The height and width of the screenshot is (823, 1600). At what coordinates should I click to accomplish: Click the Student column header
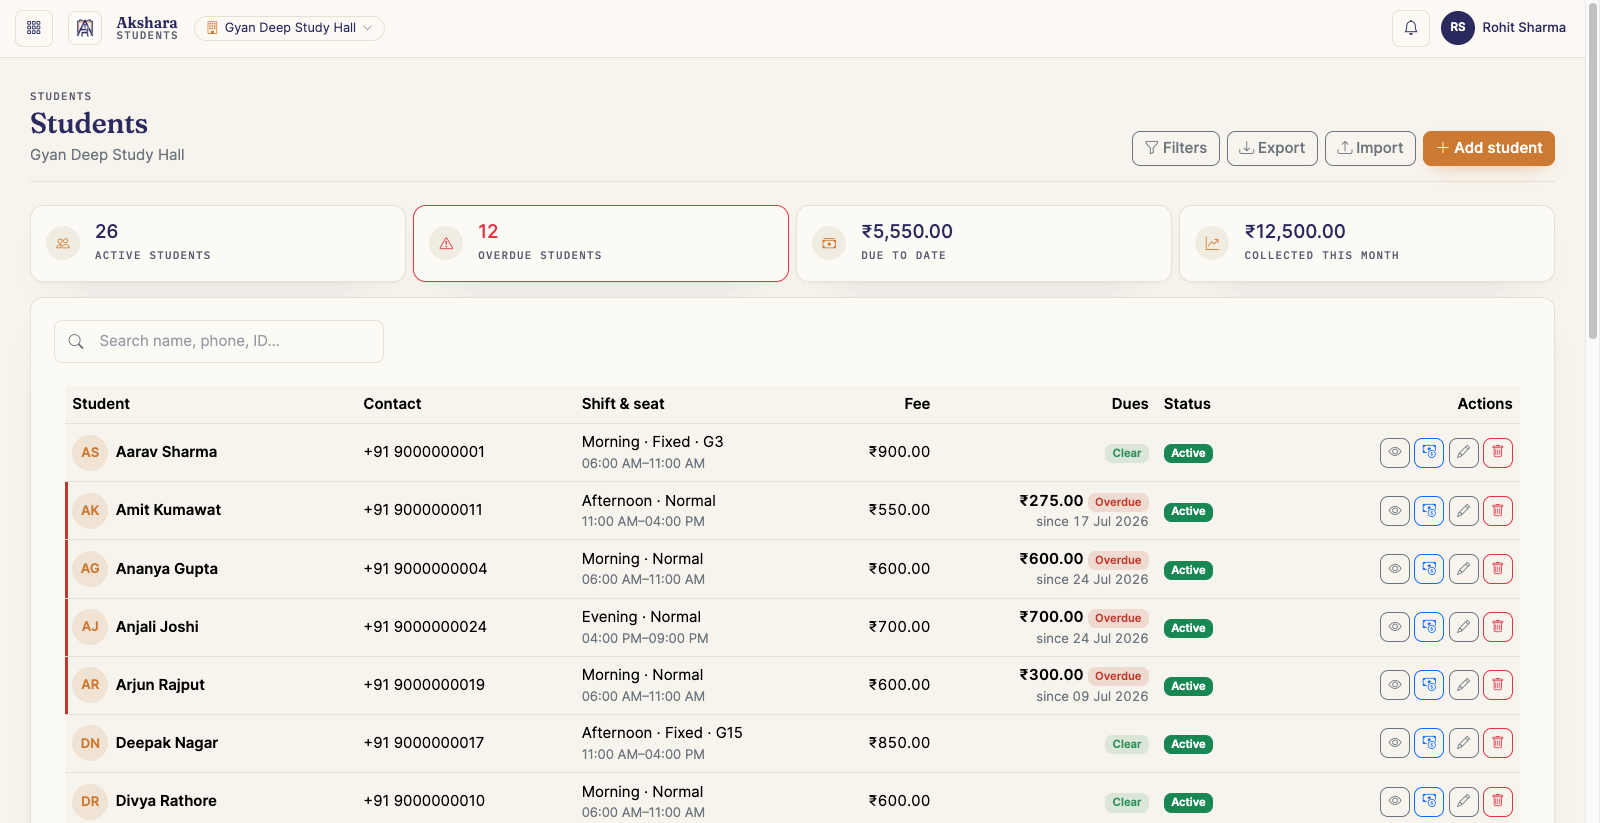(101, 404)
